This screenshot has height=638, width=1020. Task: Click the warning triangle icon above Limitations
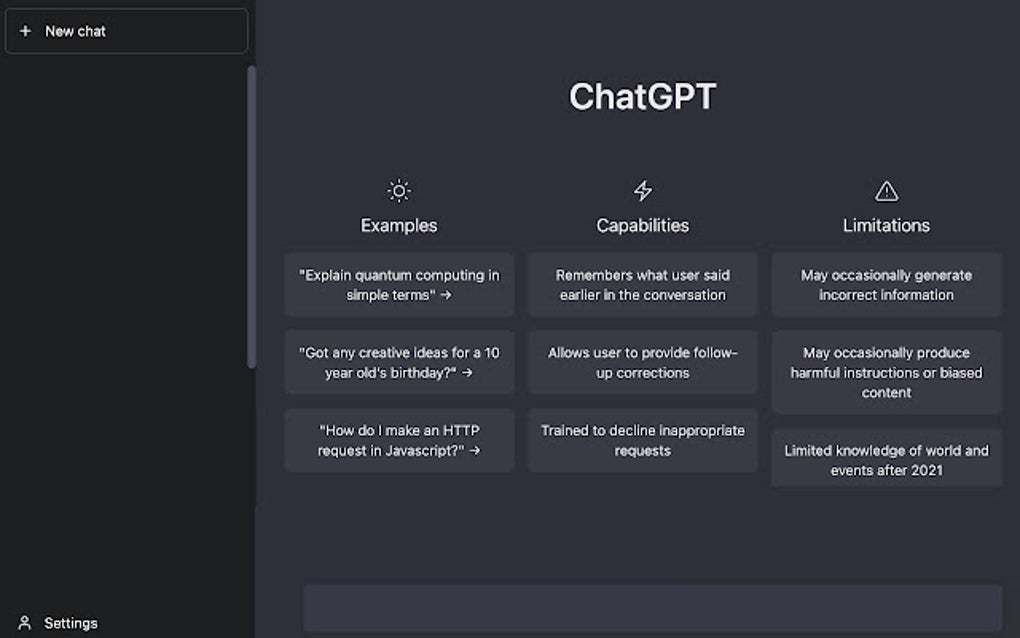[886, 189]
